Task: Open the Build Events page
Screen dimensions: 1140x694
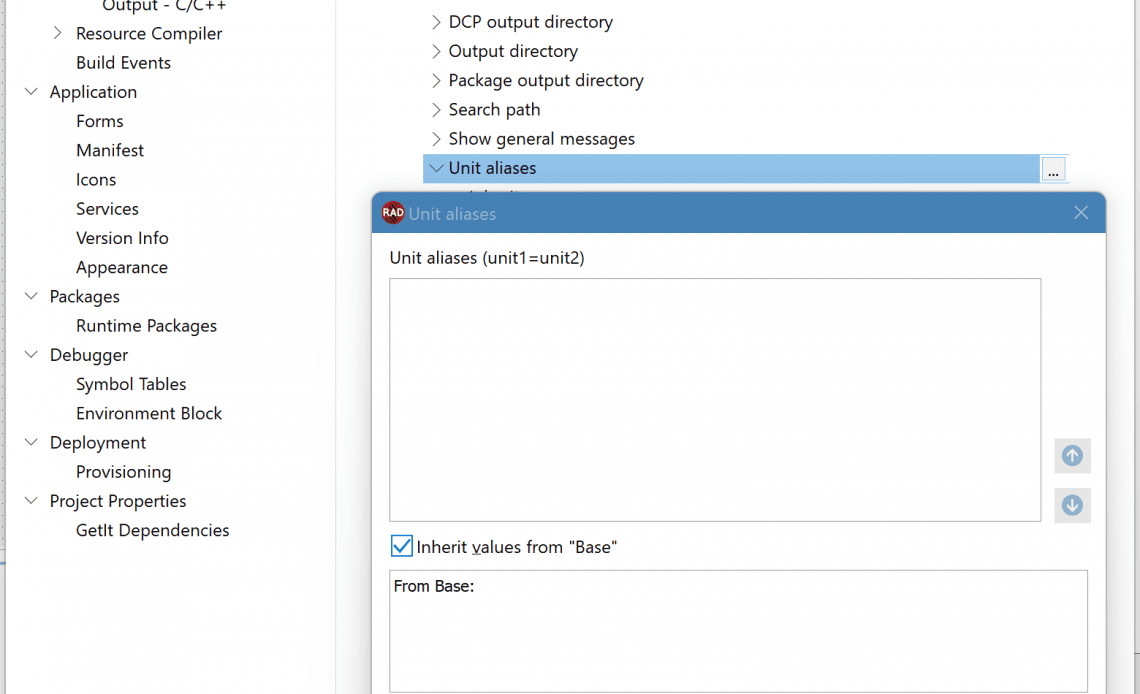Action: (123, 62)
